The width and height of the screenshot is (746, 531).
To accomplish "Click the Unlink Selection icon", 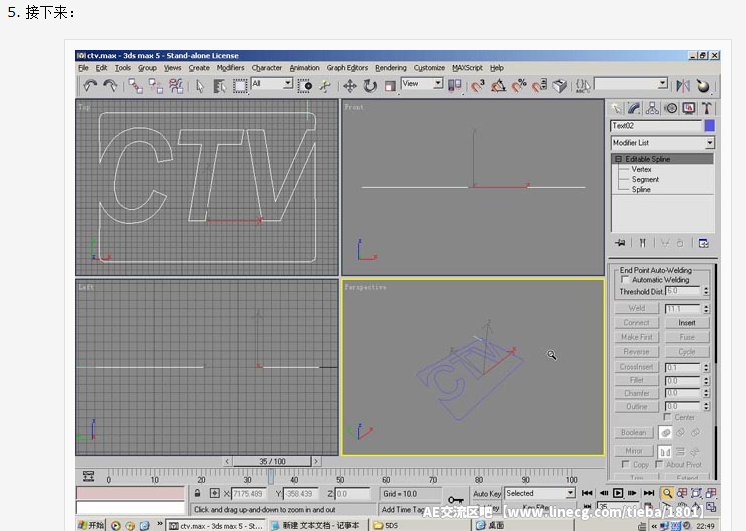I will (x=156, y=86).
